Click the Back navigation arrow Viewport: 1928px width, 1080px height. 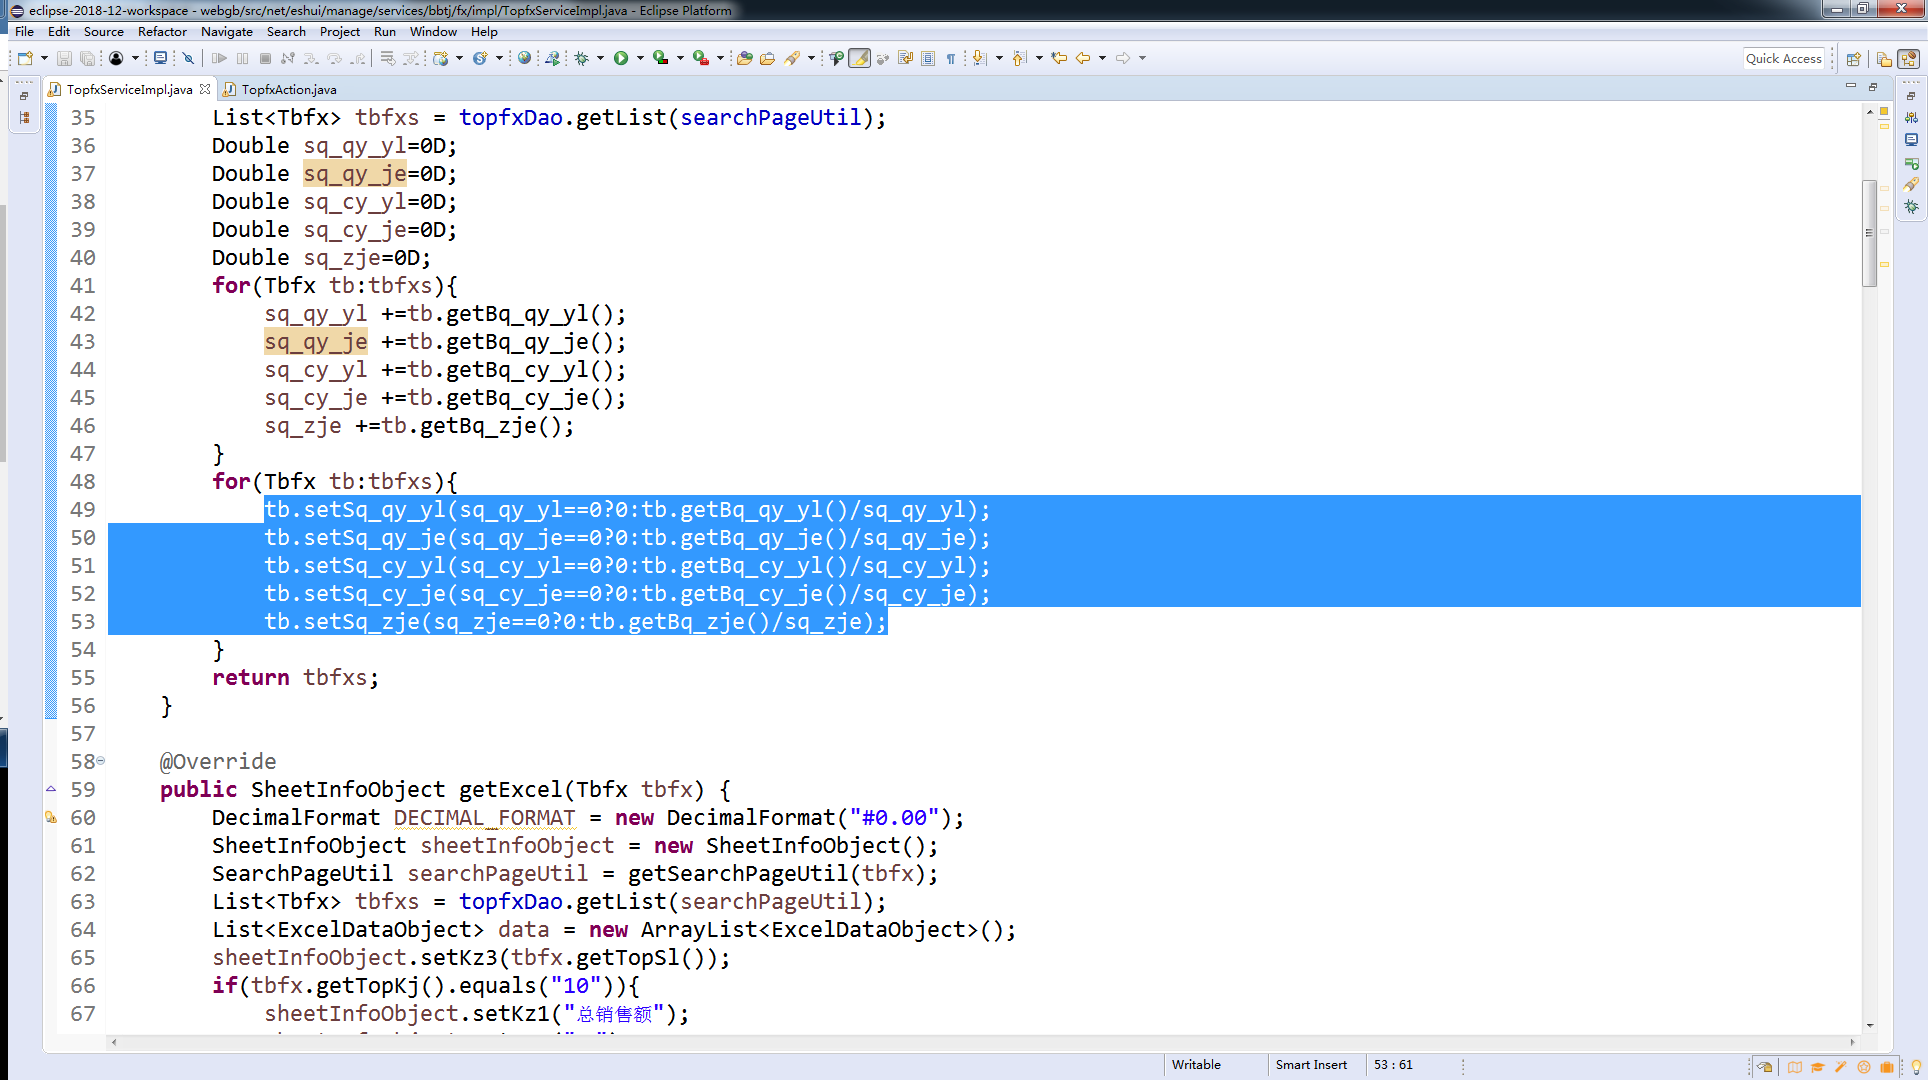[1083, 58]
